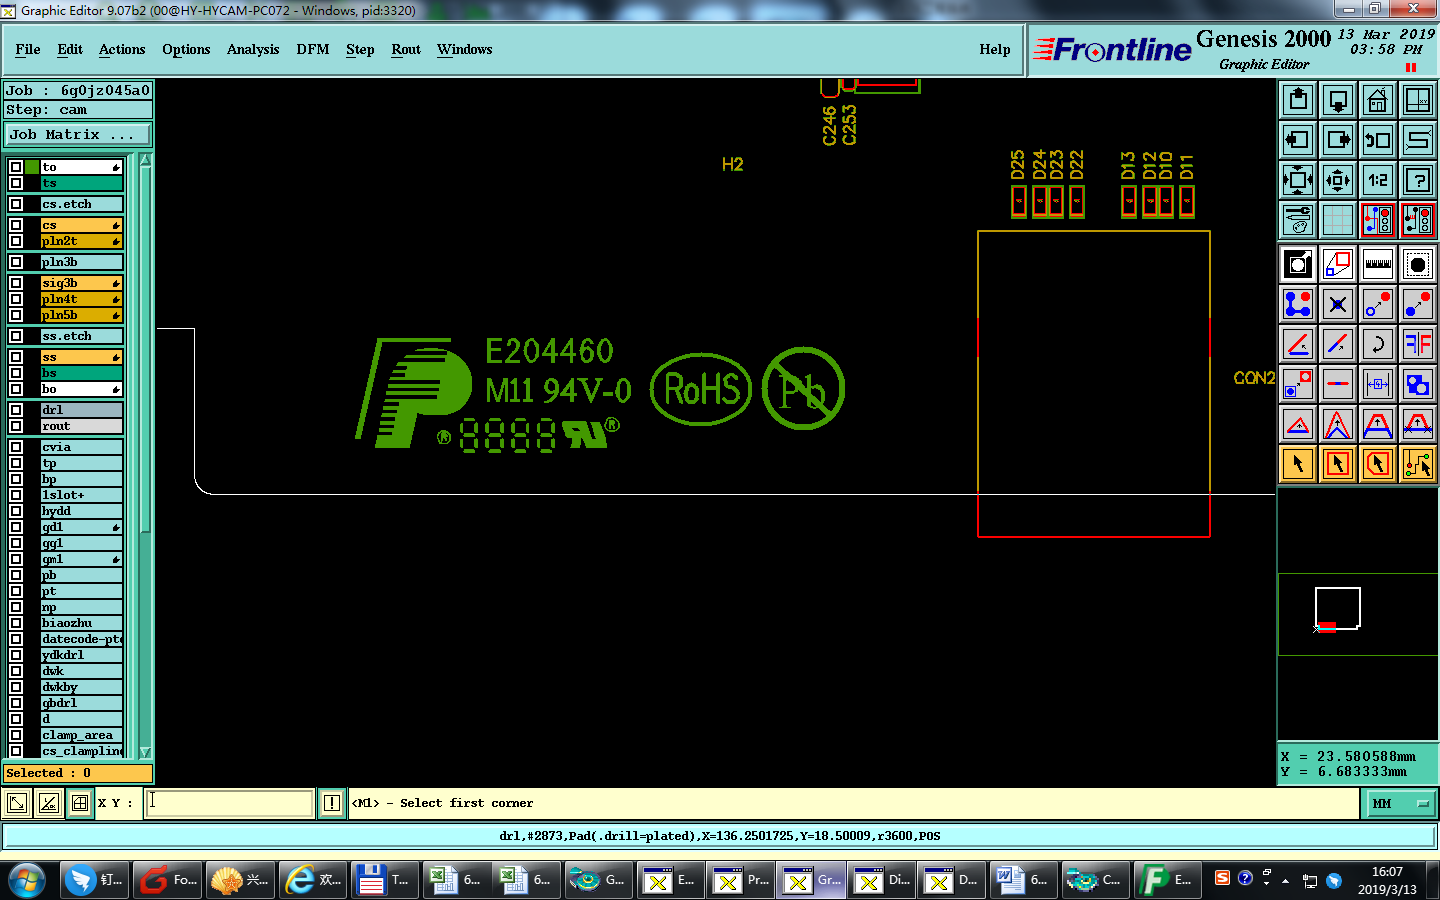Screen dimensions: 1440x900
Task: Select the bo layer name
Action: (82, 389)
